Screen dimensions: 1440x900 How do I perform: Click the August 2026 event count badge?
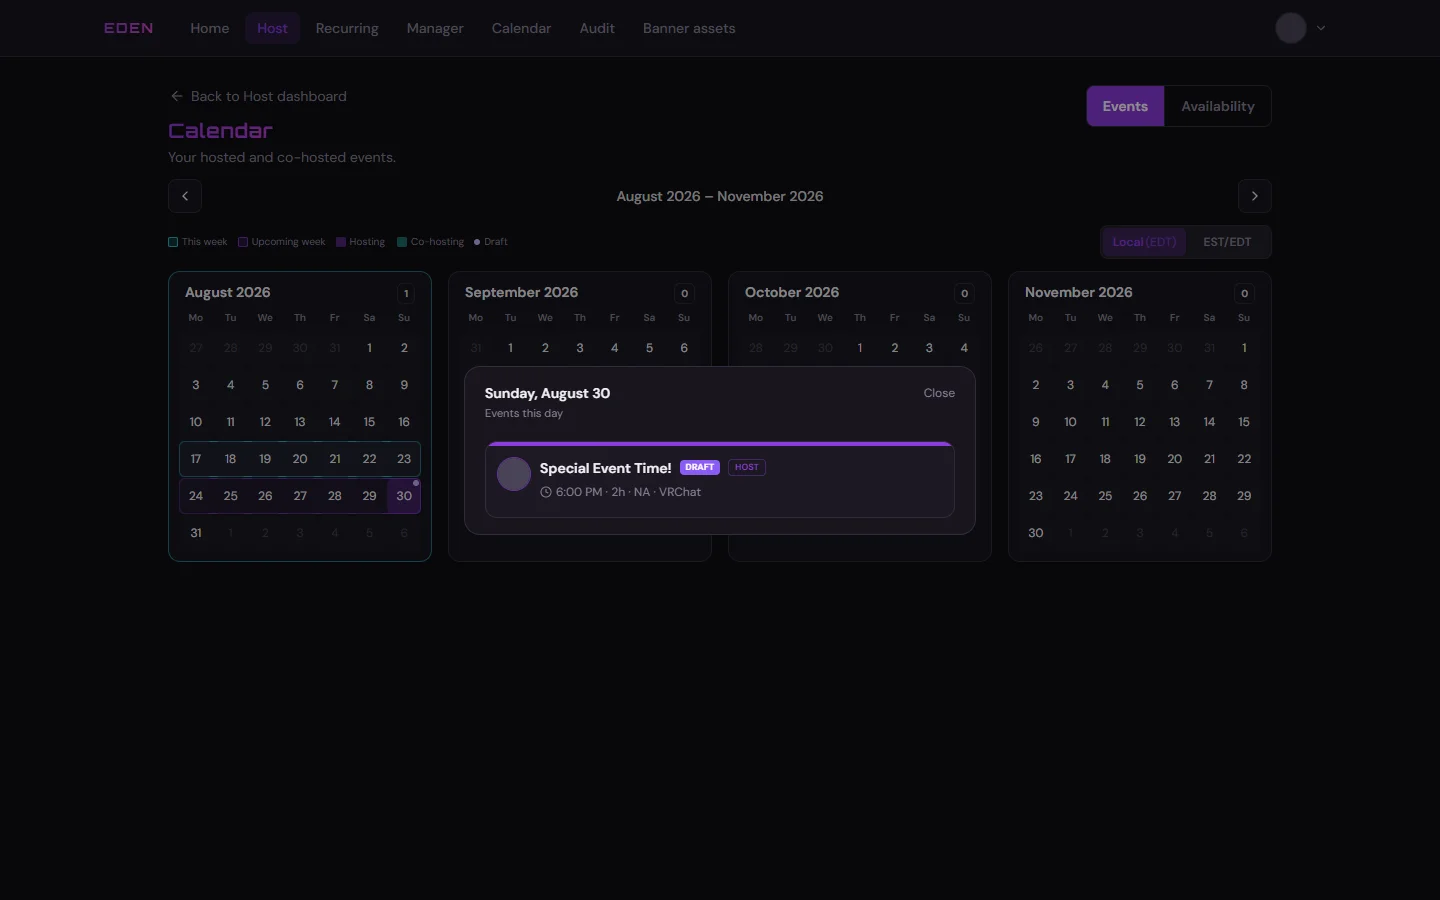point(406,293)
